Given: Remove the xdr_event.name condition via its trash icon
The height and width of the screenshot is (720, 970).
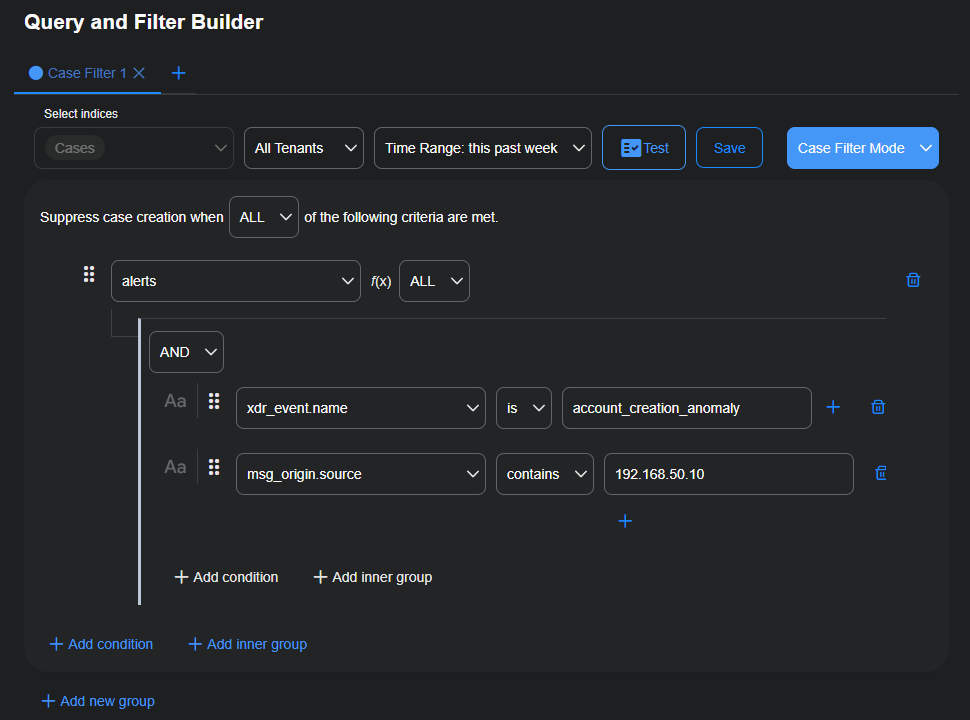Looking at the screenshot, I should click(877, 407).
